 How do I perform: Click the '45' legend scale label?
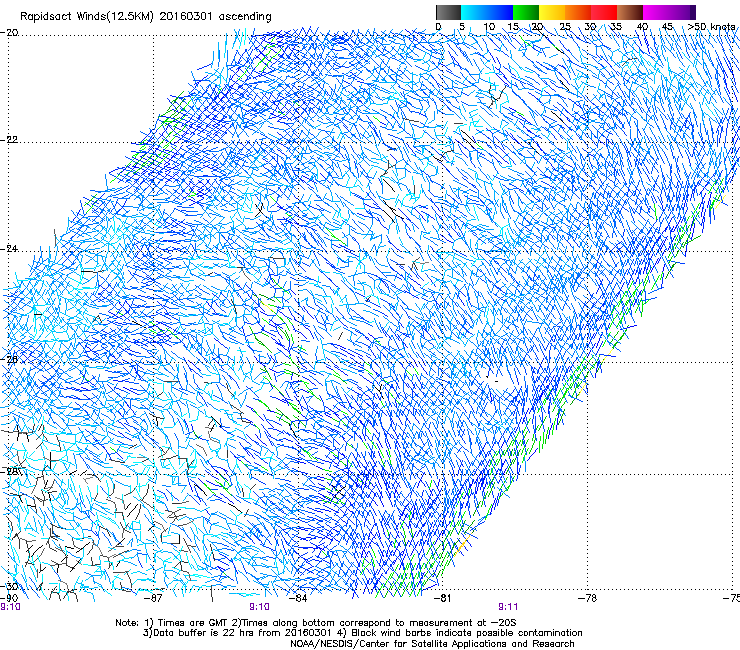[667, 27]
